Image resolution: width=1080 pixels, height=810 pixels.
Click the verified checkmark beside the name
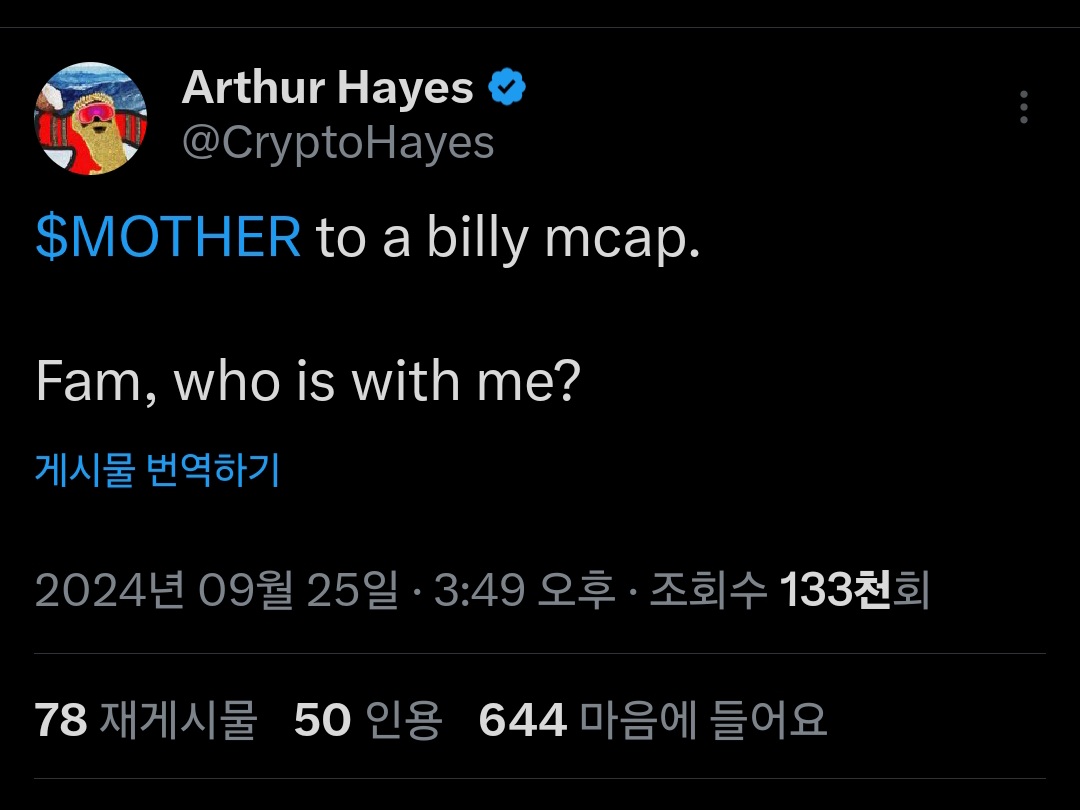tap(506, 86)
